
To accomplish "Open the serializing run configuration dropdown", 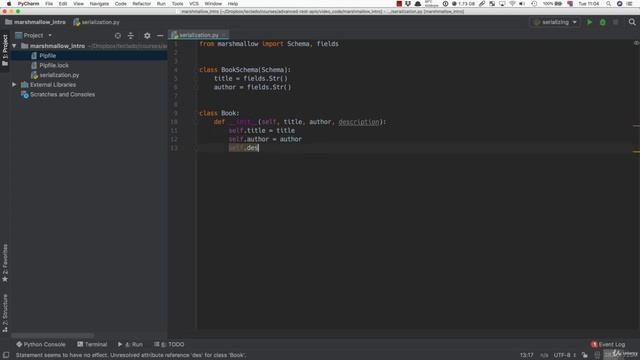I will (555, 22).
